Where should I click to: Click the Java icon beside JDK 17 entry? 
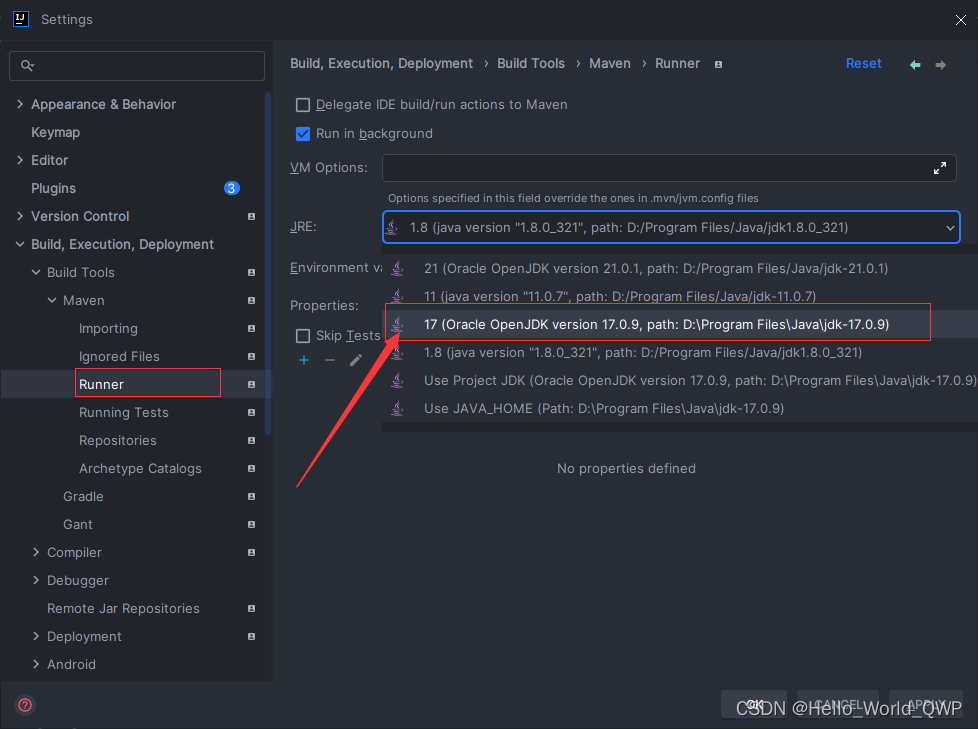(x=395, y=324)
